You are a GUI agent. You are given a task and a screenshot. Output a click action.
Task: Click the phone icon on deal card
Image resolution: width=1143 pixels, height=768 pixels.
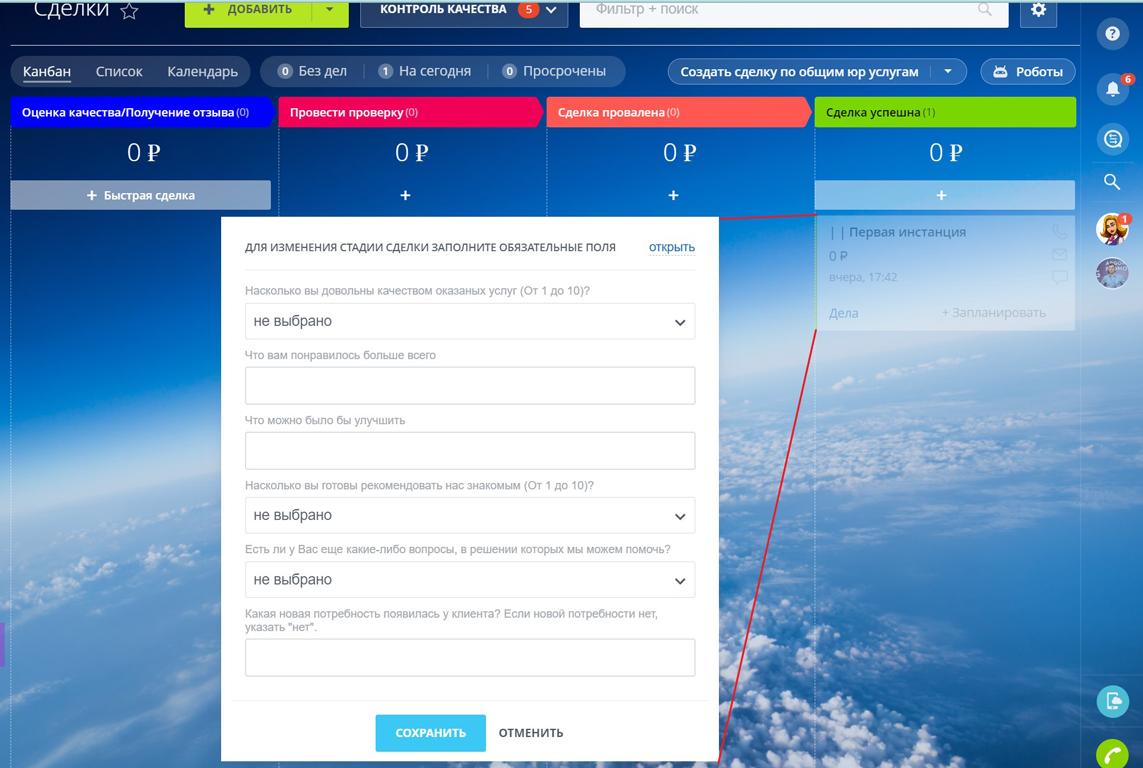pyautogui.click(x=1058, y=232)
